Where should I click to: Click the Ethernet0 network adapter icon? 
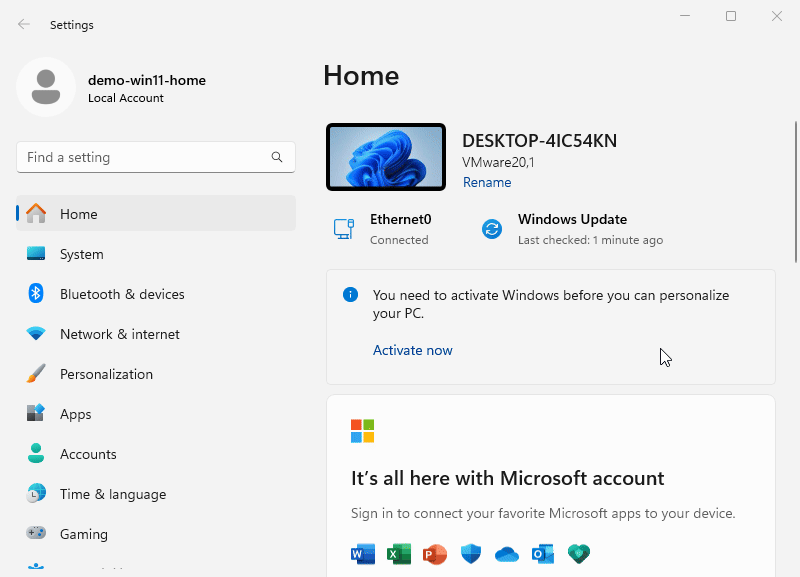click(x=344, y=229)
